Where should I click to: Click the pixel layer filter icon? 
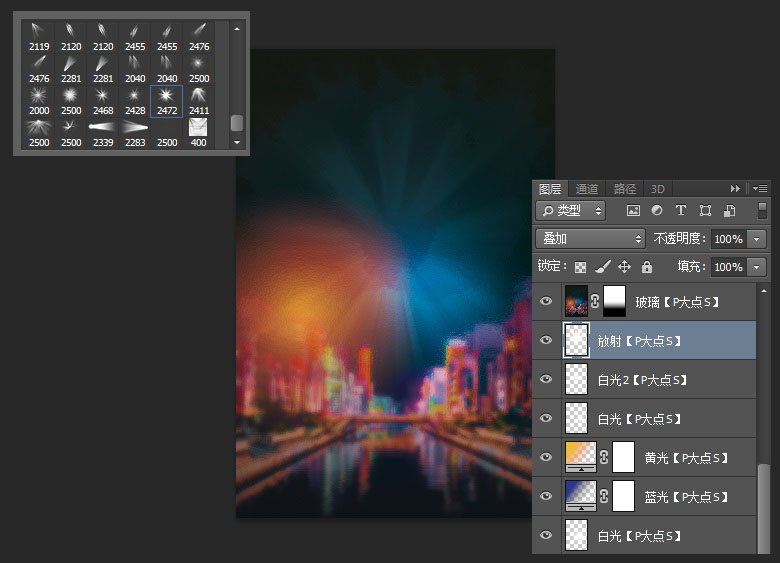632,211
